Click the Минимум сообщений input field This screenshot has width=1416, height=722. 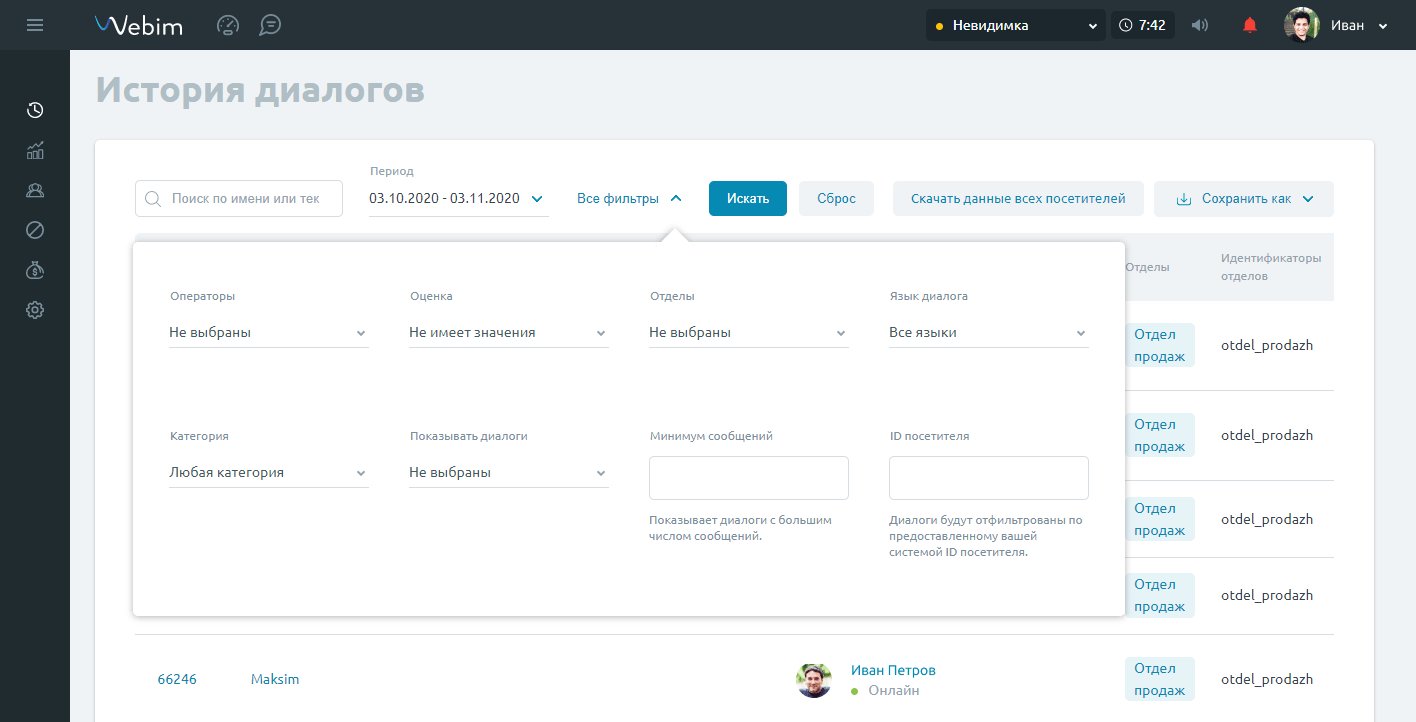748,478
